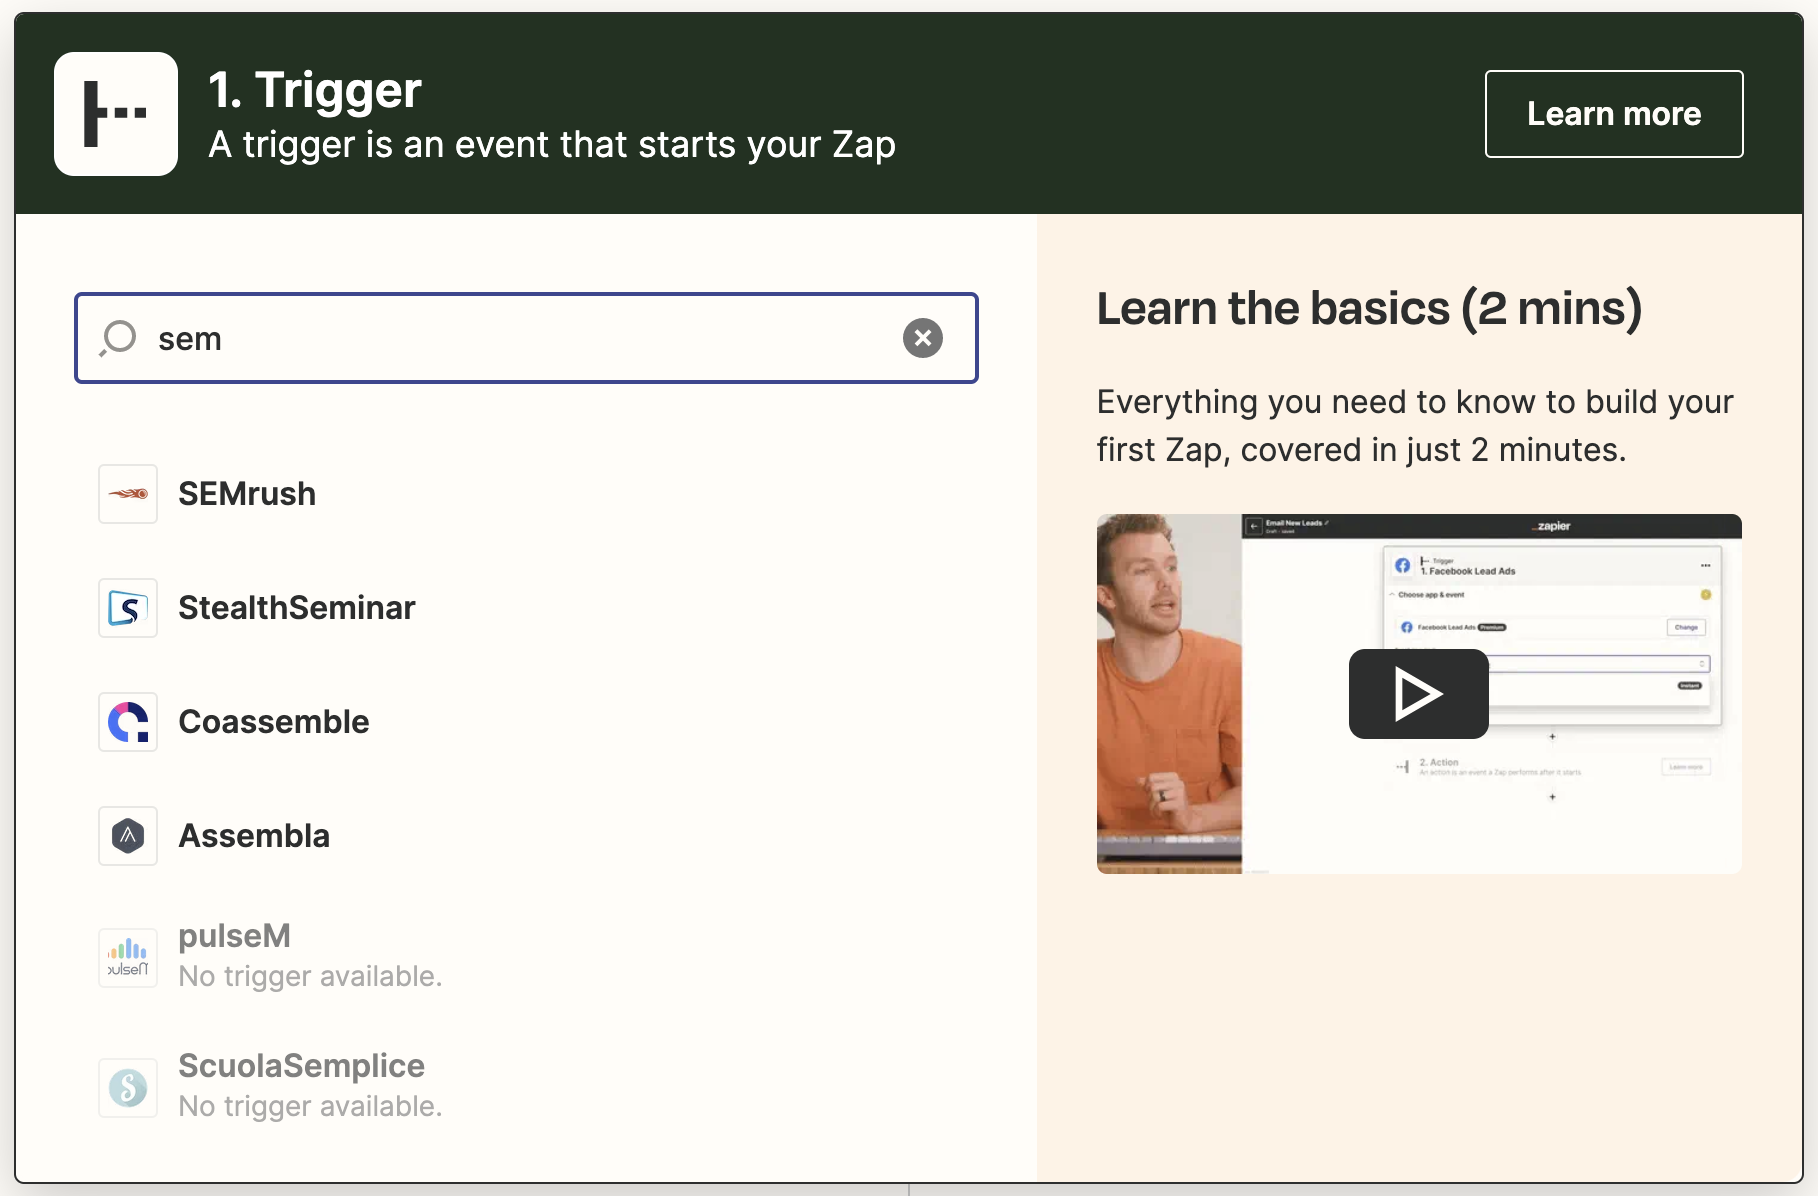This screenshot has width=1818, height=1196.
Task: Select Assembla from the results list
Action: [x=254, y=836]
